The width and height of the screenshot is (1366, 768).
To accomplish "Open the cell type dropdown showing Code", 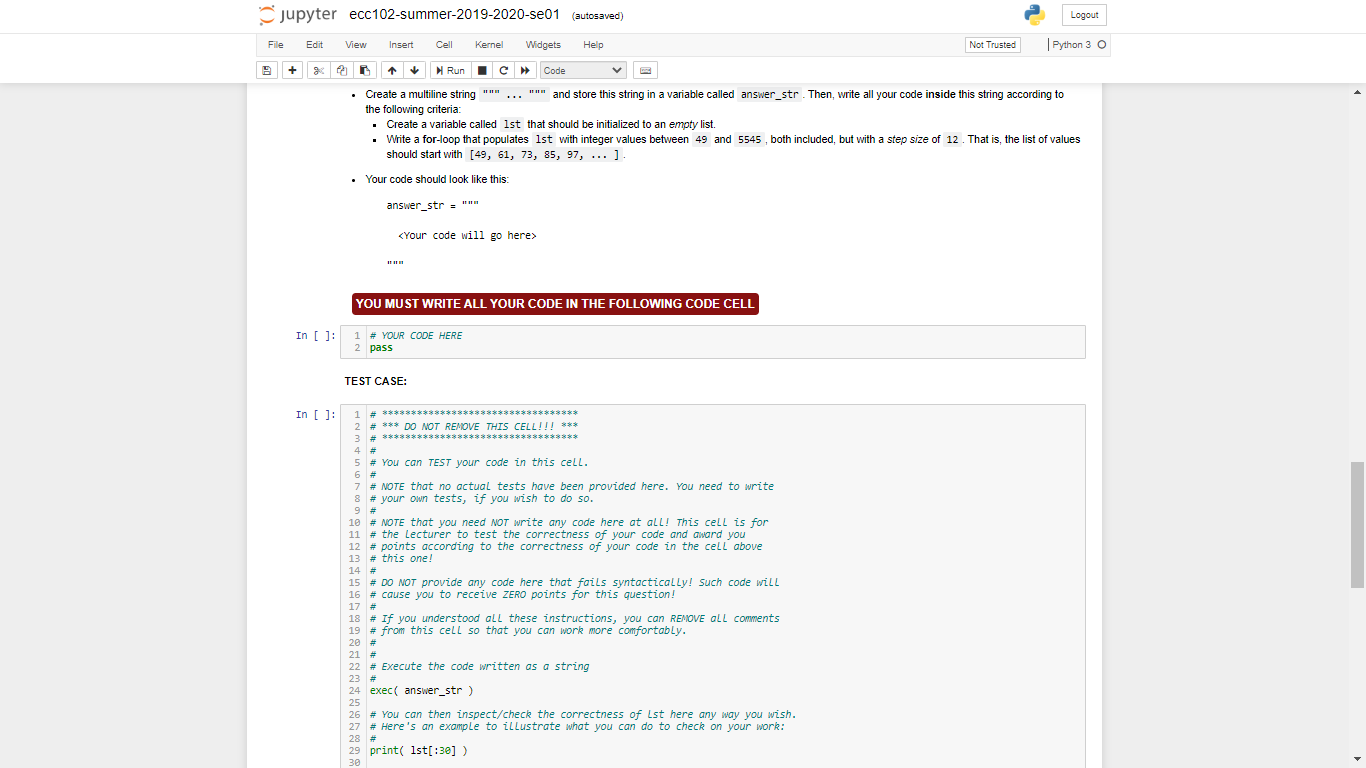I will click(x=583, y=70).
